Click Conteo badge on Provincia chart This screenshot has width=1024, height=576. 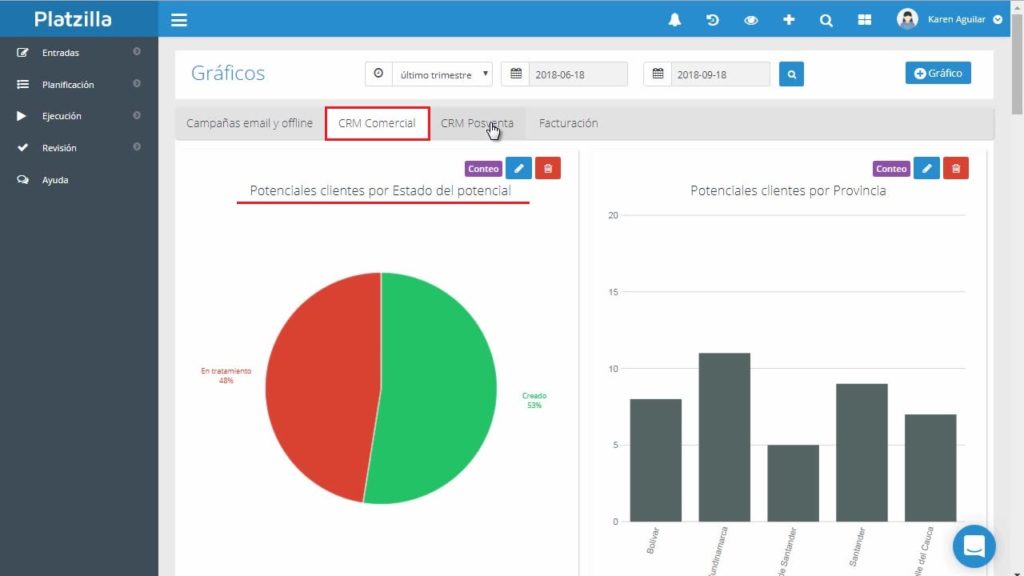click(891, 168)
